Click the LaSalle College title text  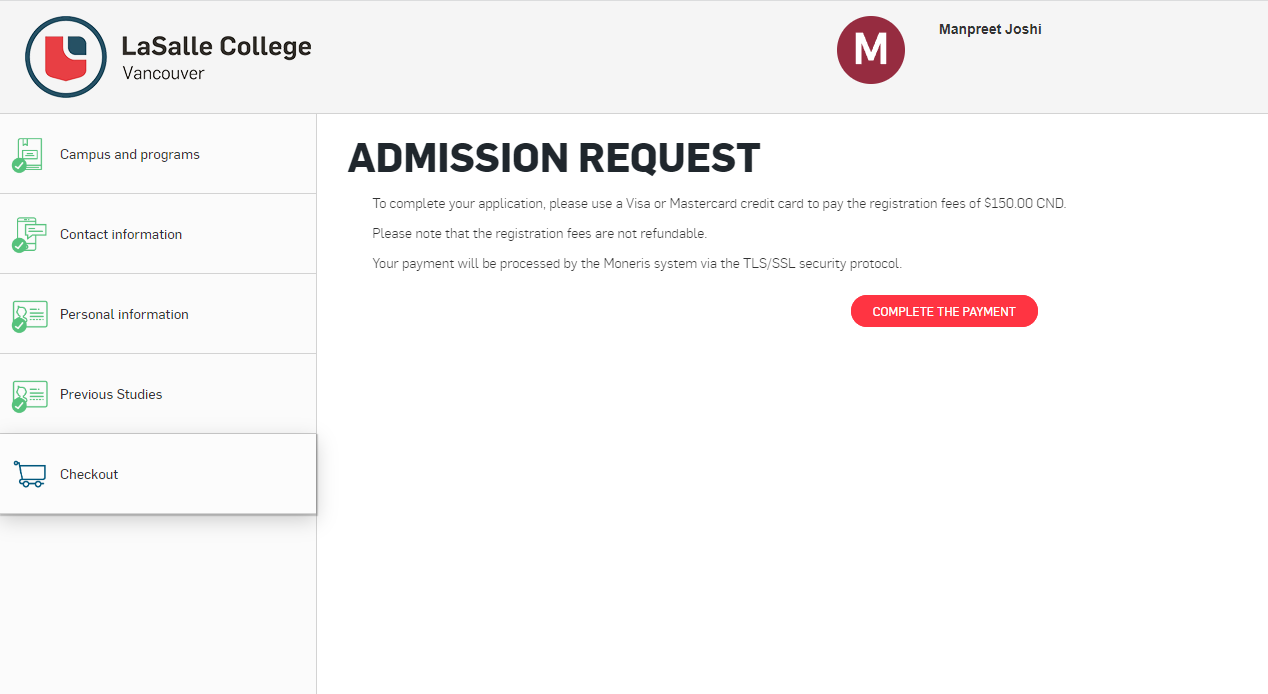(216, 46)
